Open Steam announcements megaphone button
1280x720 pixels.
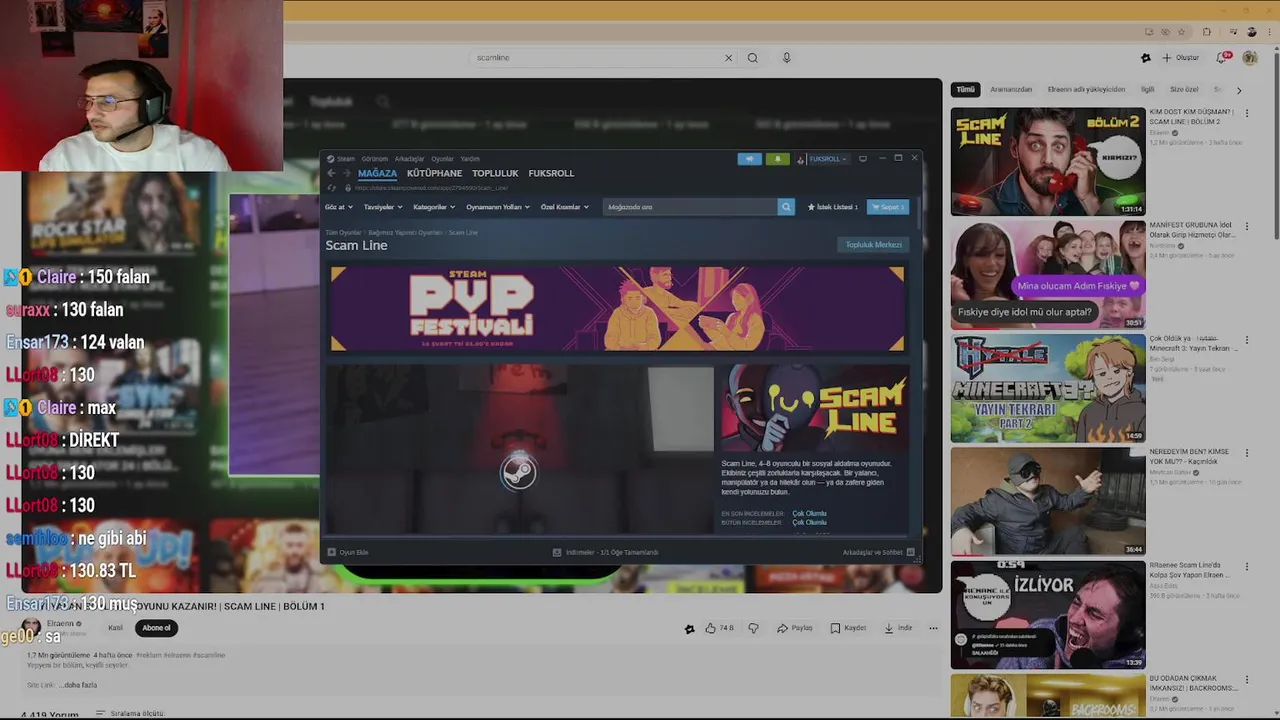pos(749,159)
